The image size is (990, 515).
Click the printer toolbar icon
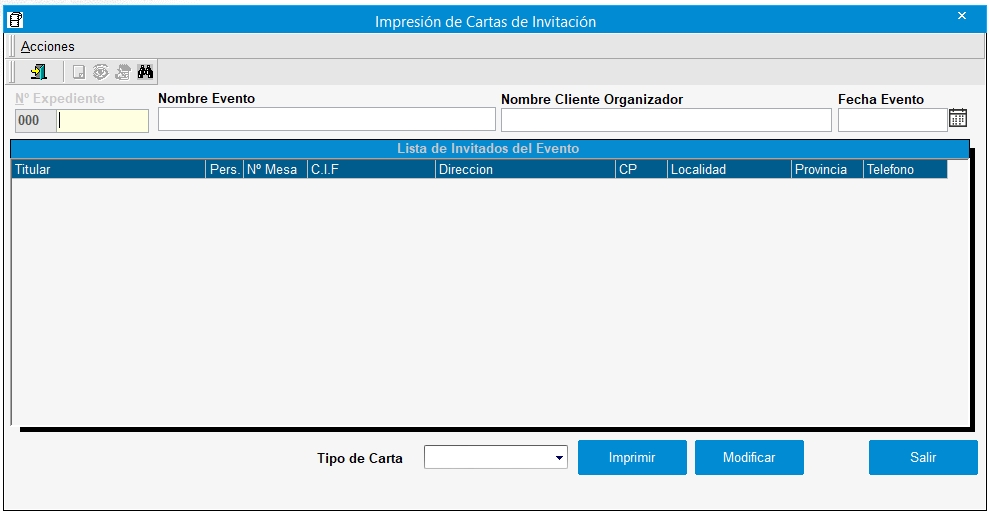click(x=123, y=72)
